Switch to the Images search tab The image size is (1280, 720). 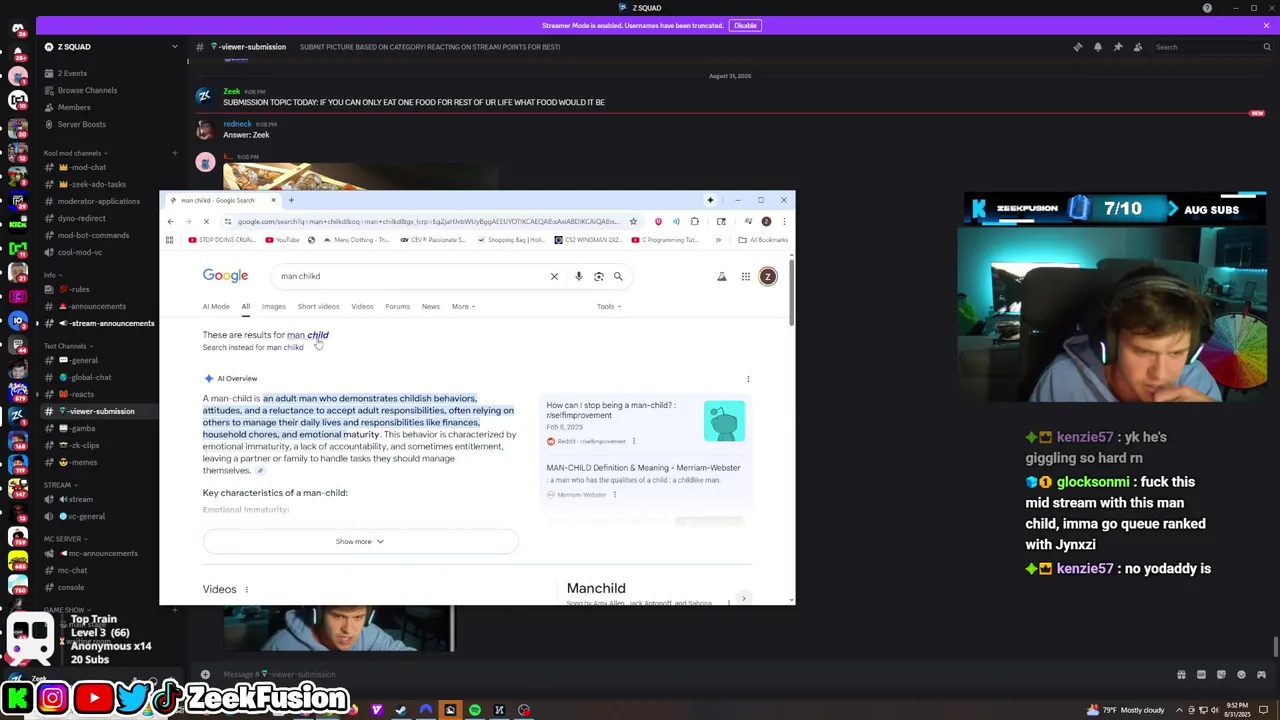coord(273,307)
